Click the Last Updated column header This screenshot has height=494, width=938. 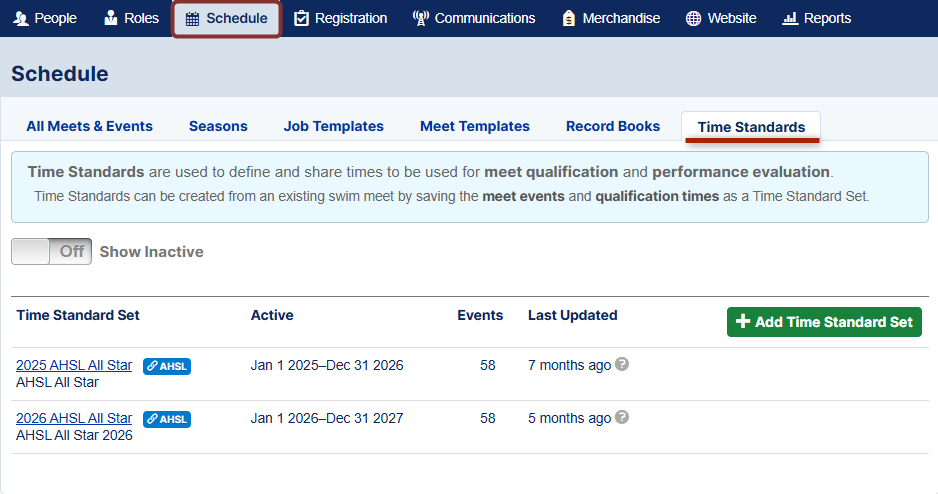[572, 315]
